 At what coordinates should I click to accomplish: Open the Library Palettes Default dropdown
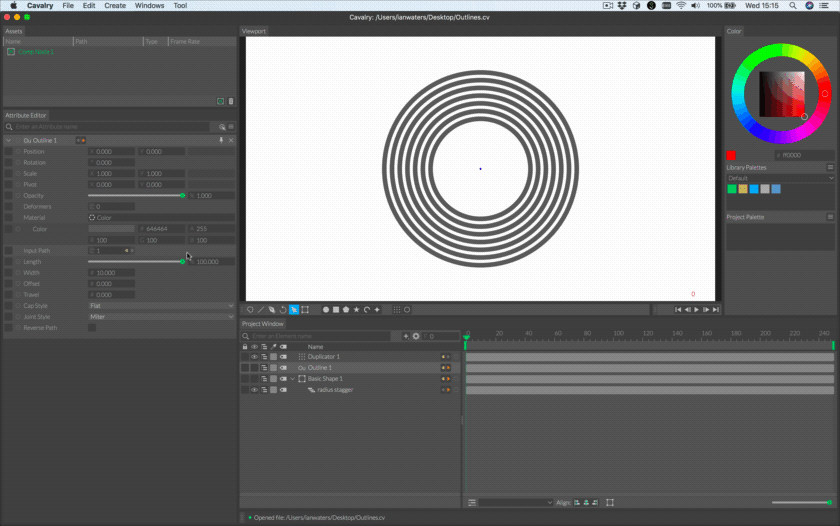pos(781,178)
